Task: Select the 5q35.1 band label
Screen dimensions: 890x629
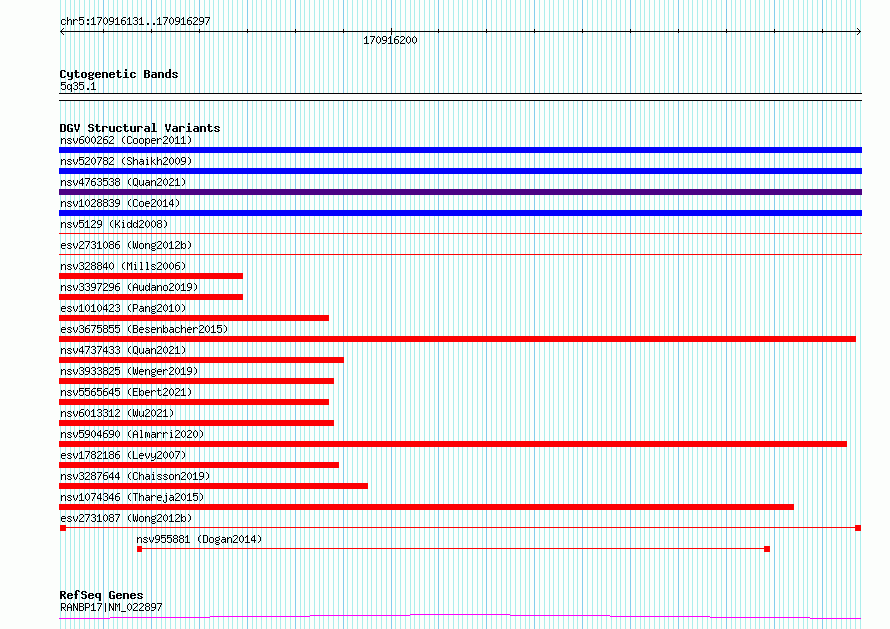Action: coord(78,86)
